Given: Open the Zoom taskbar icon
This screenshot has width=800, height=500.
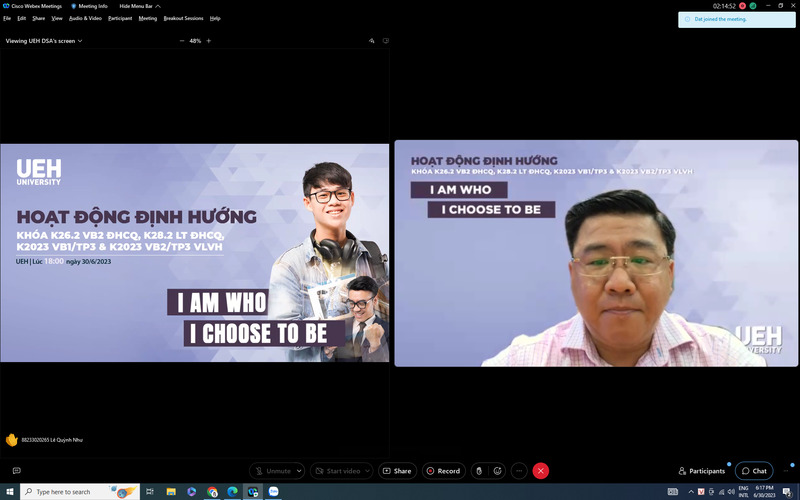Looking at the screenshot, I should coord(273,492).
